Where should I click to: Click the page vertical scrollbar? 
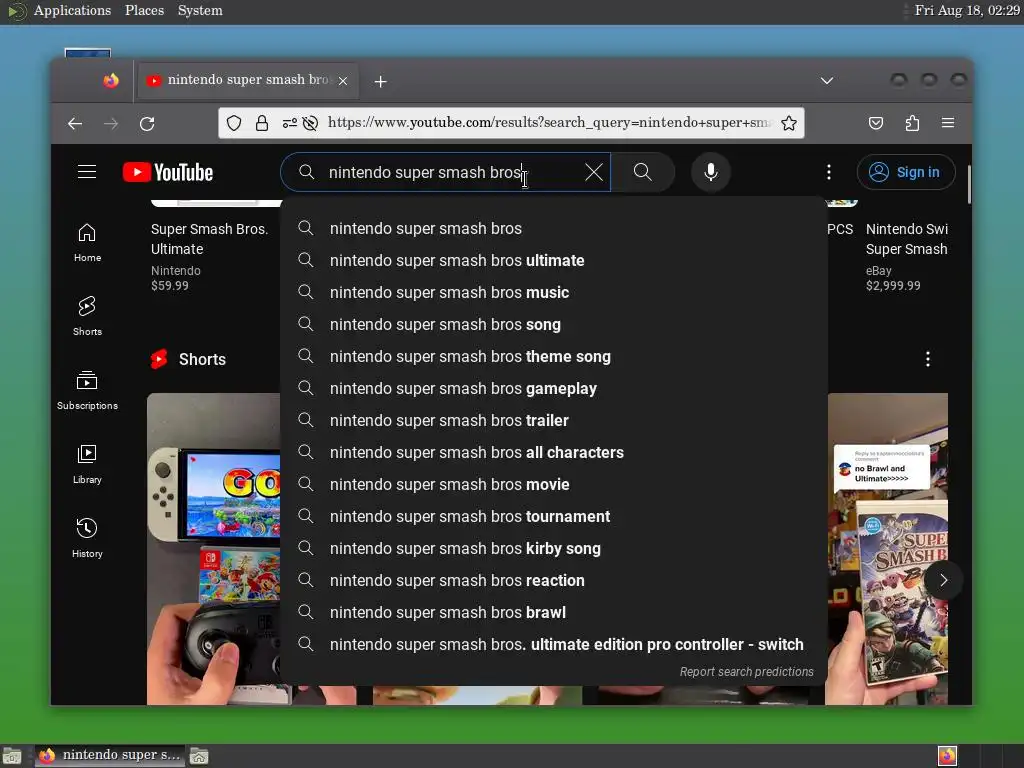click(x=968, y=184)
